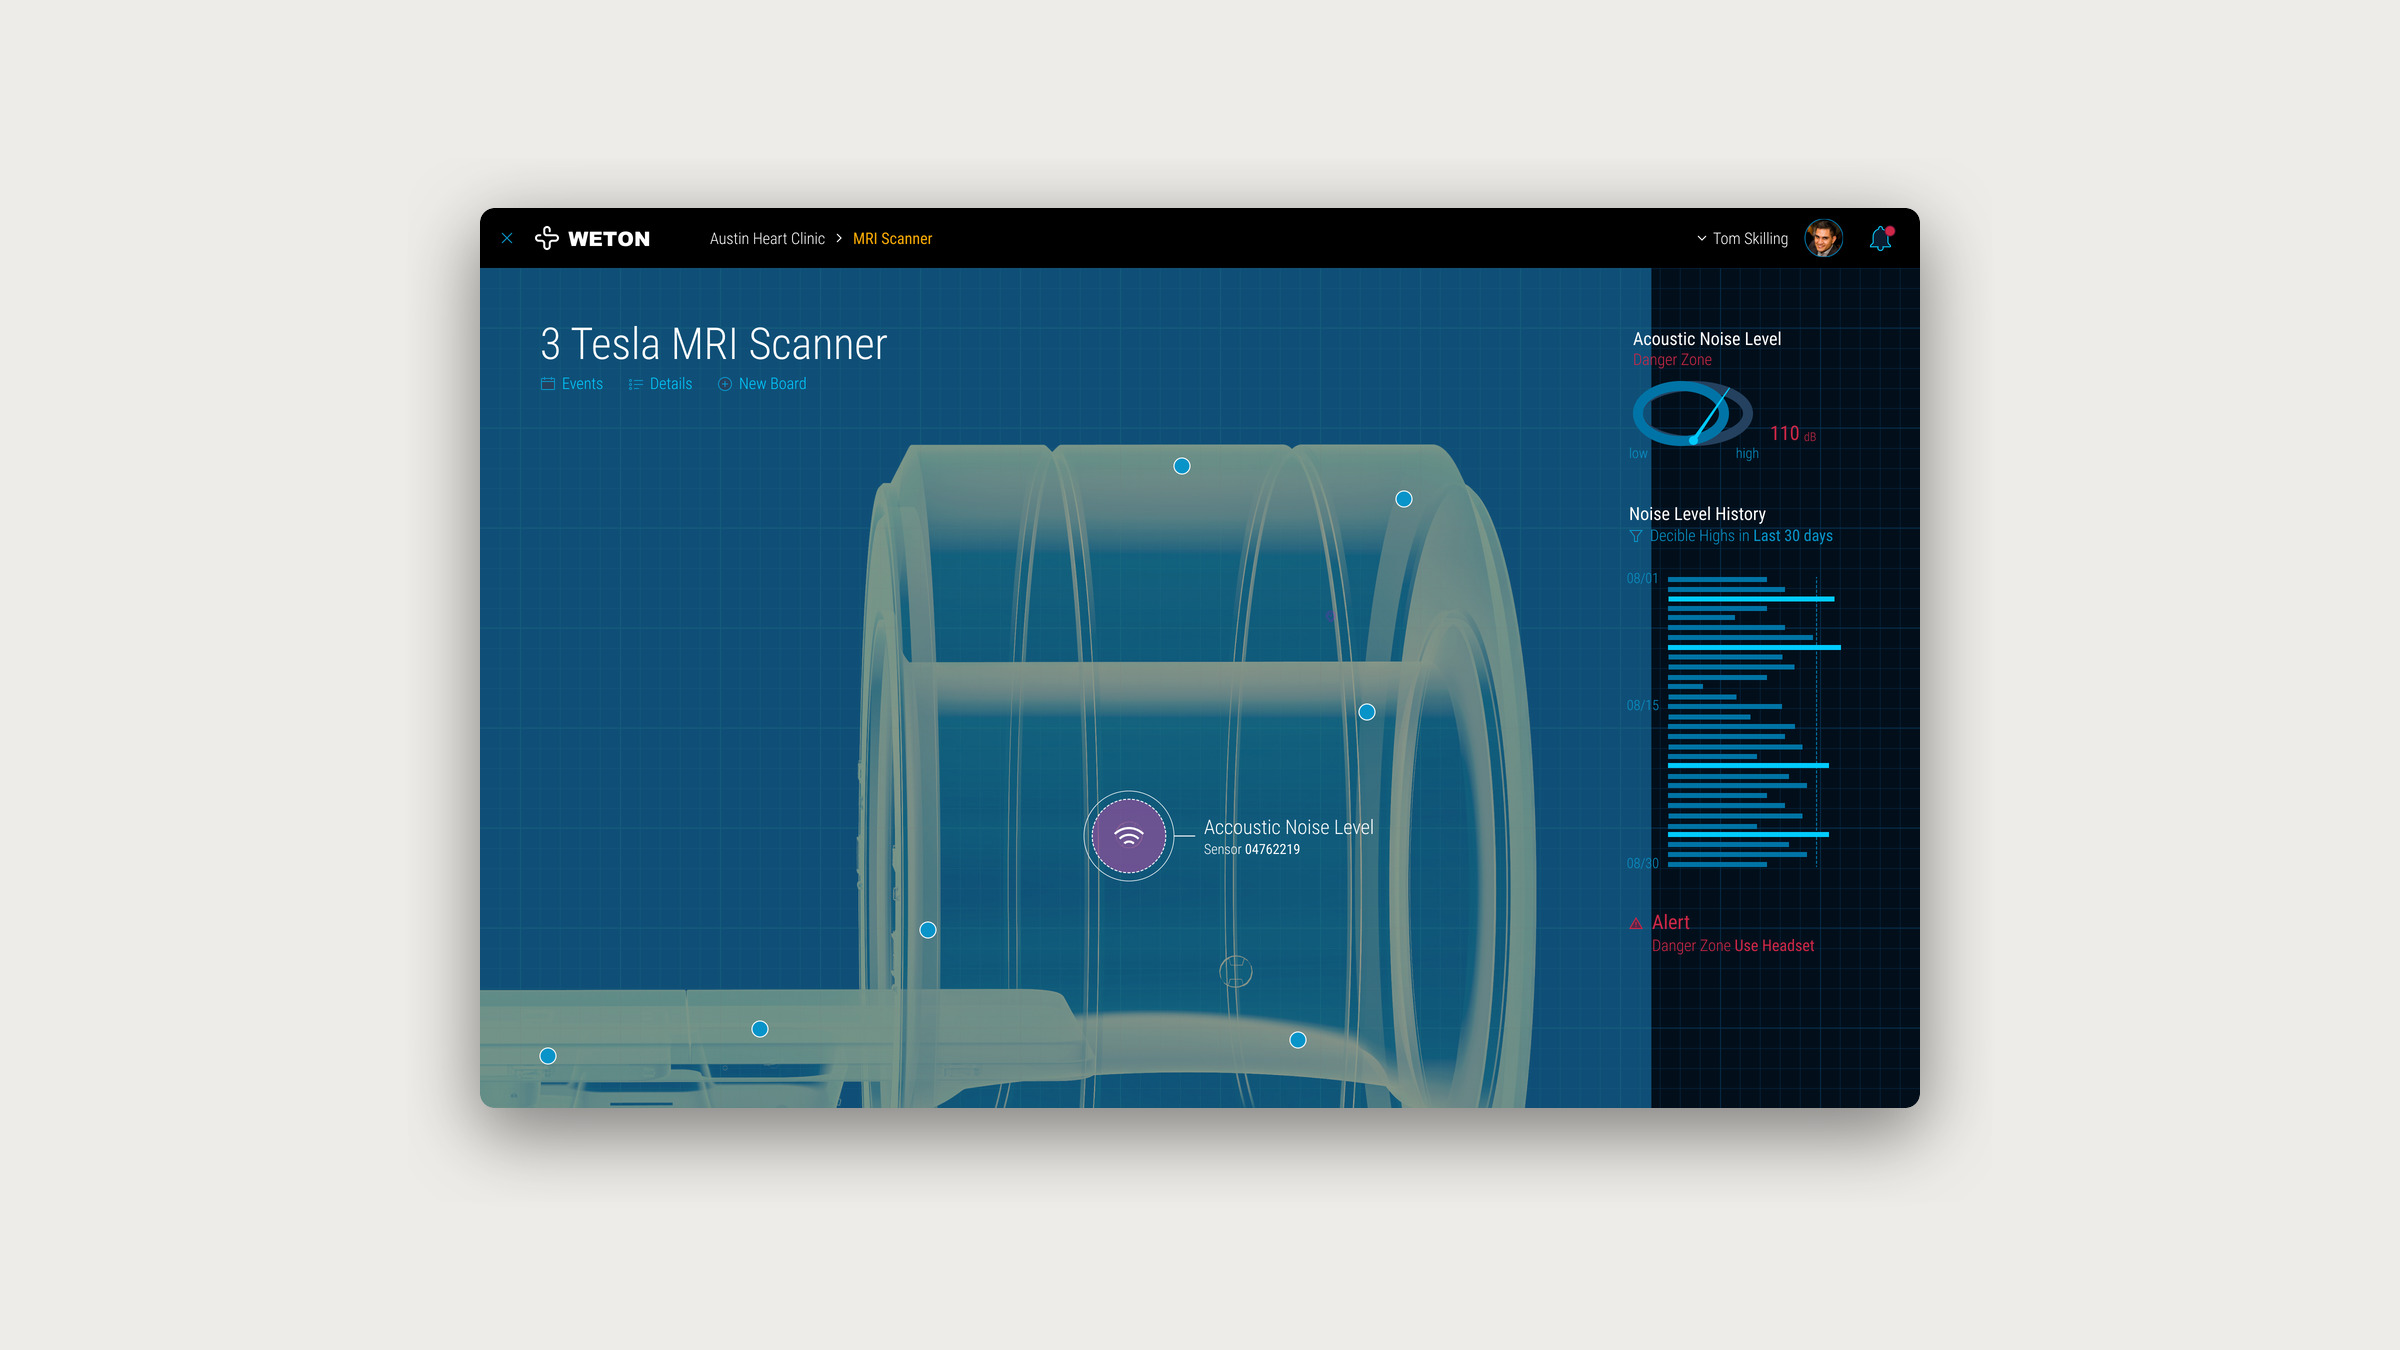Open the Danger Zone Use Headset alert
Image resolution: width=2400 pixels, height=1350 pixels.
pyautogui.click(x=1733, y=946)
